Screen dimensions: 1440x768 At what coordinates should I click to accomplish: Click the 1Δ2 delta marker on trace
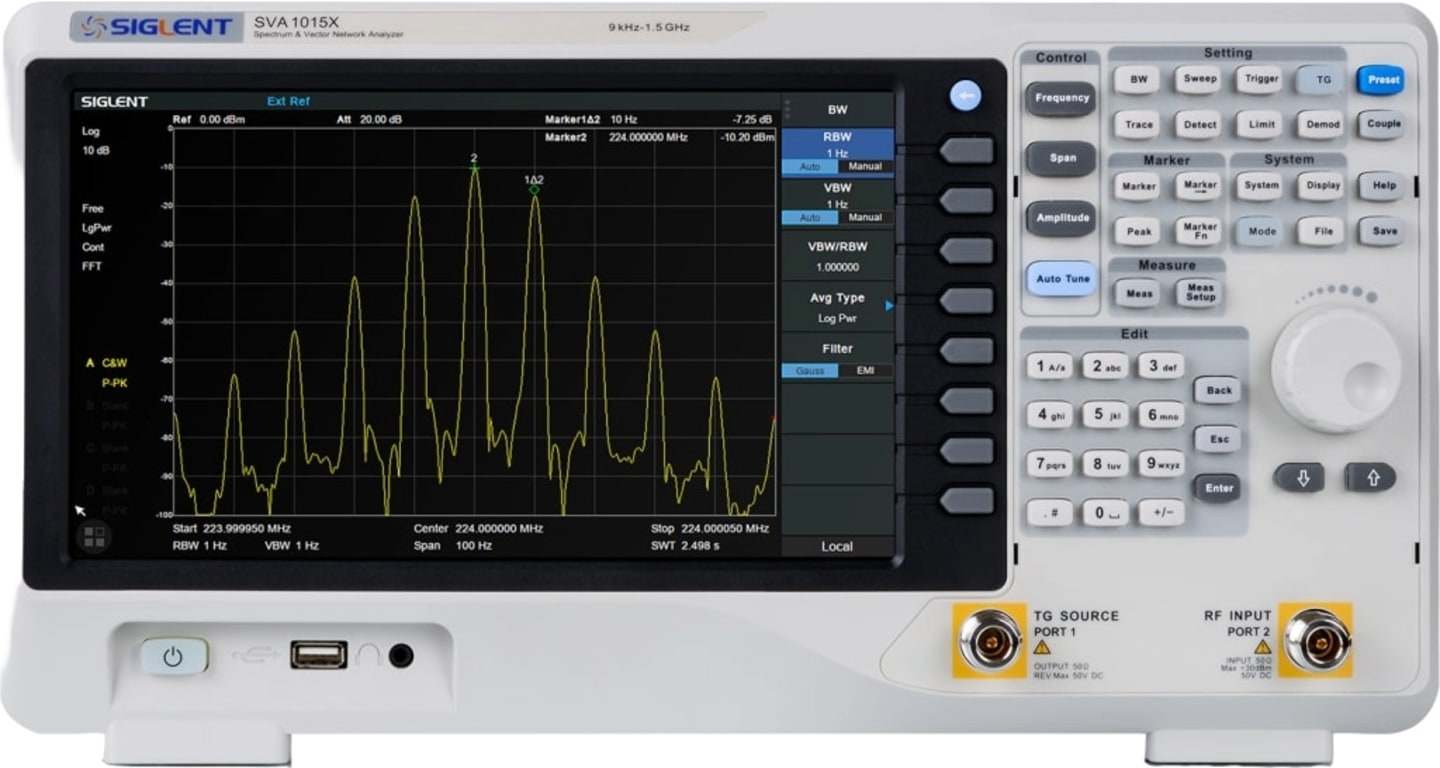(x=534, y=185)
